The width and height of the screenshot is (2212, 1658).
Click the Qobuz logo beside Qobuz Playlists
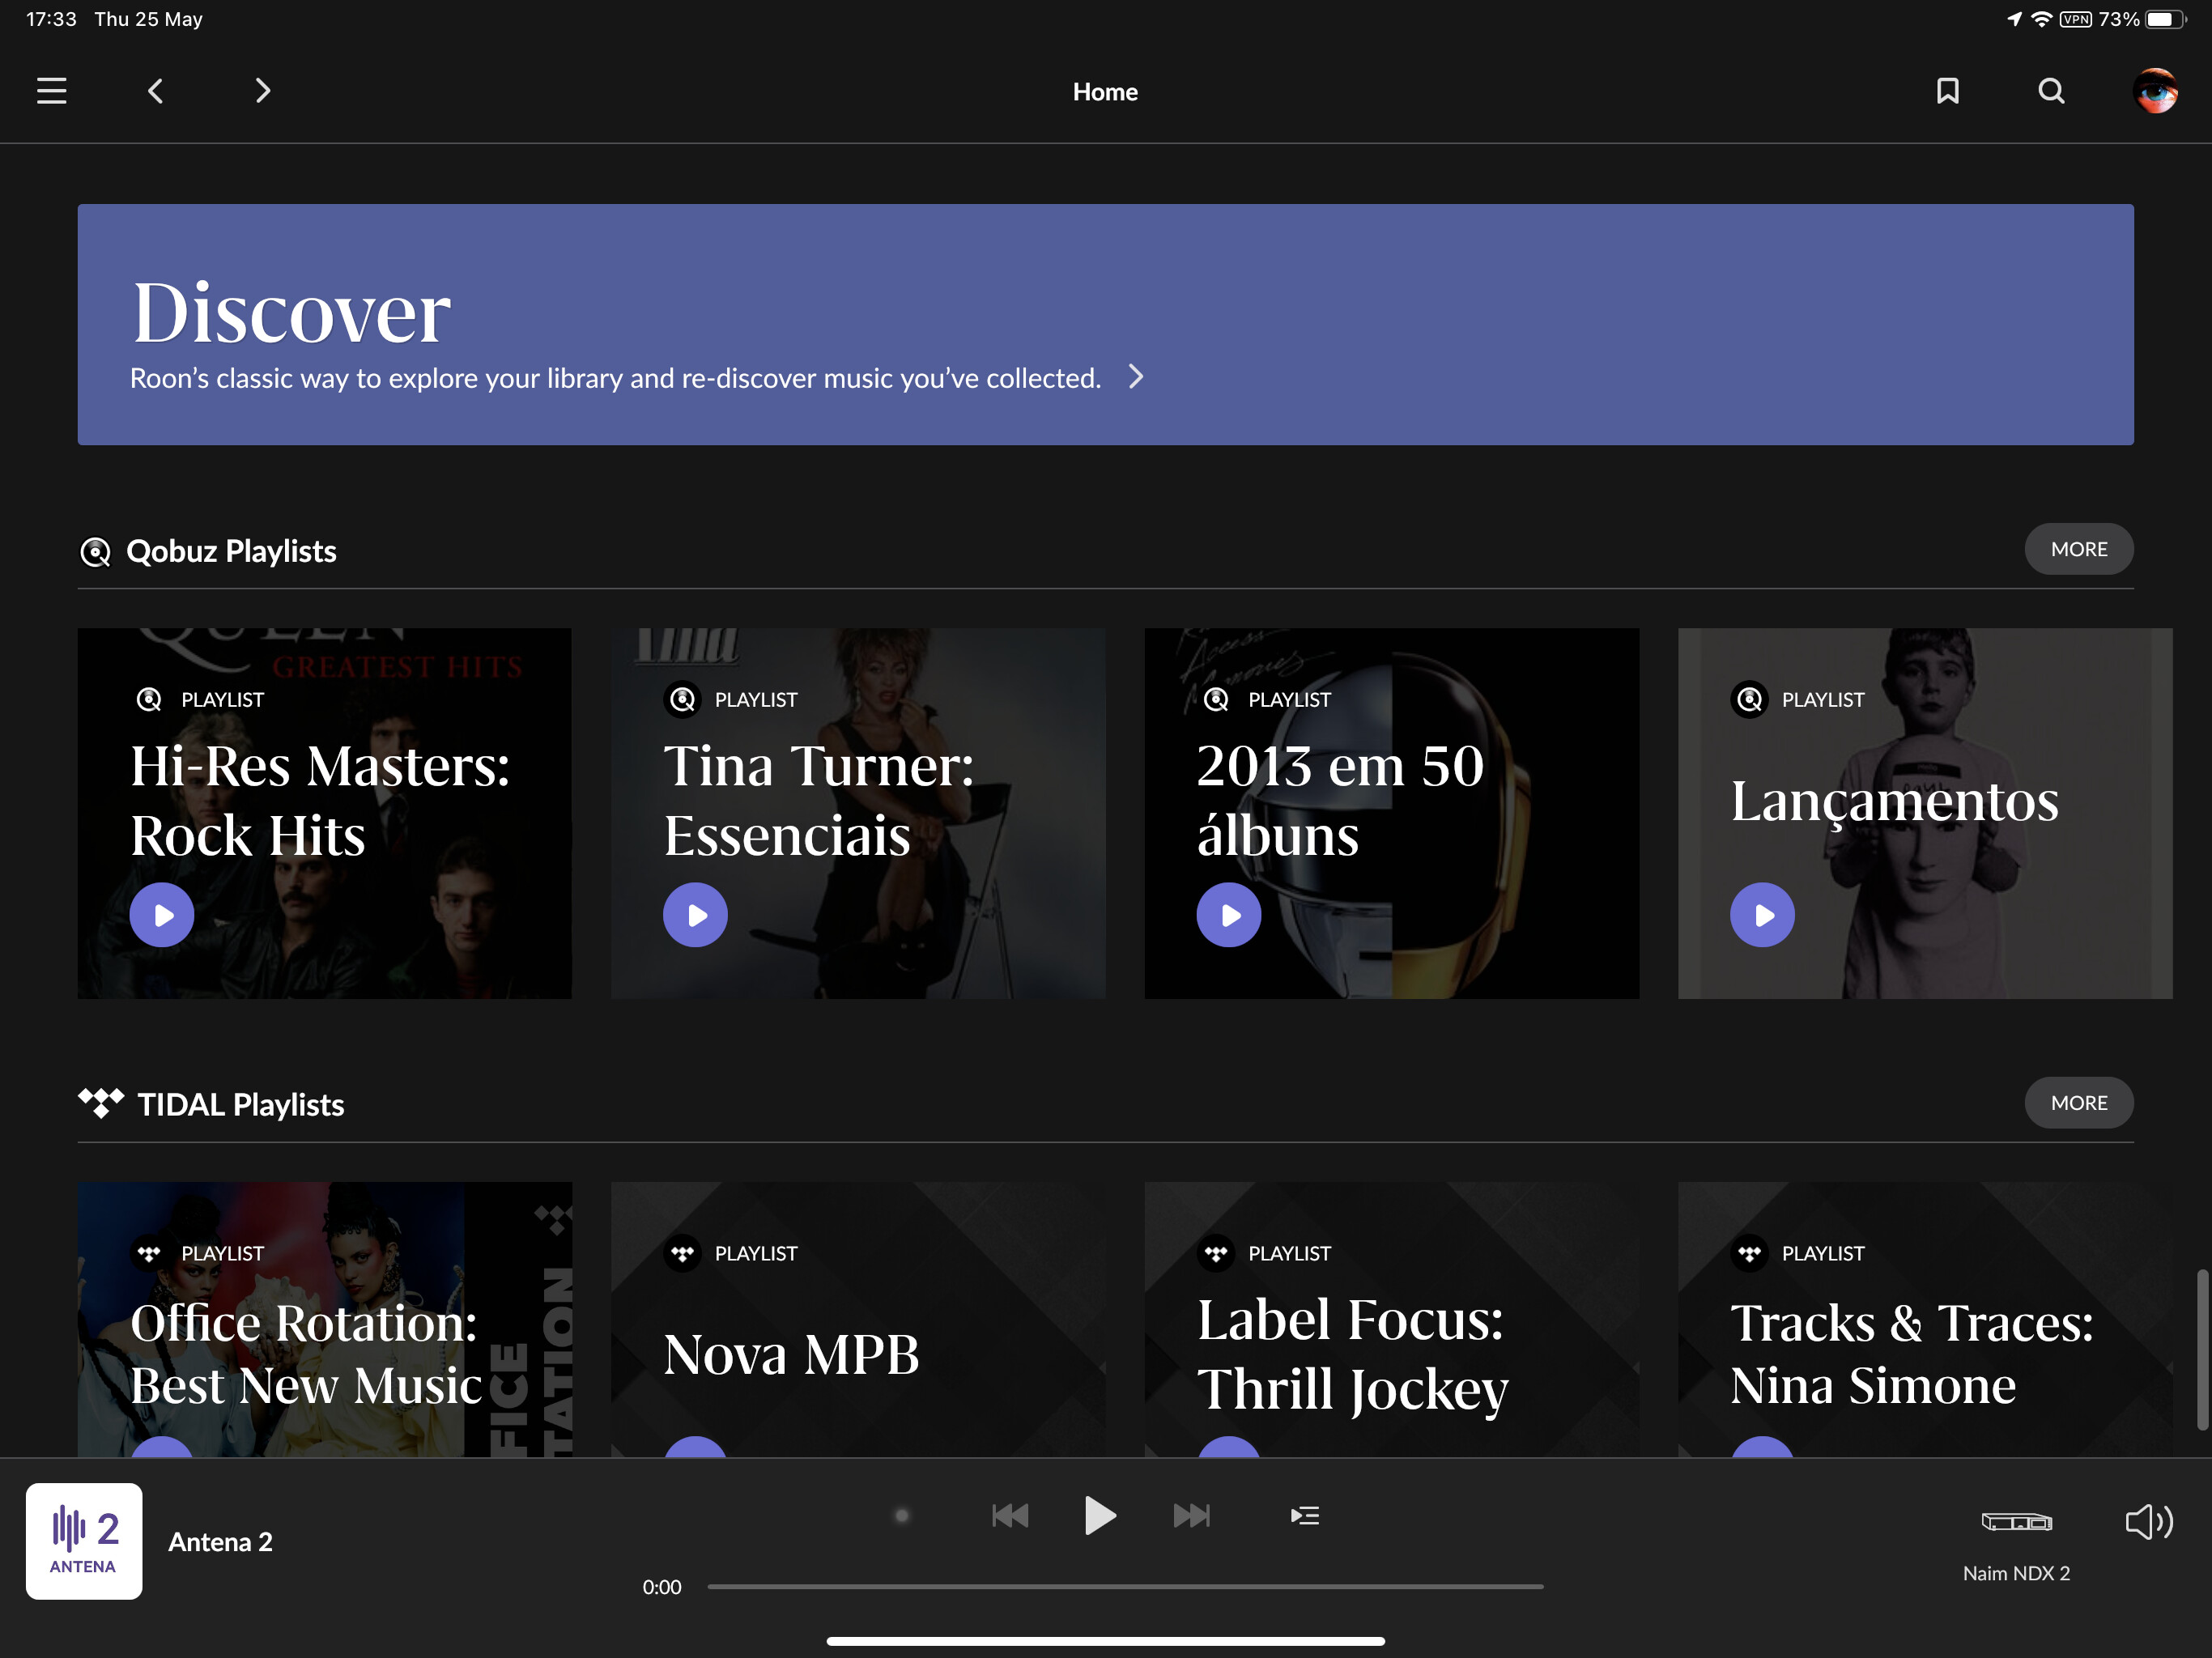coord(95,551)
